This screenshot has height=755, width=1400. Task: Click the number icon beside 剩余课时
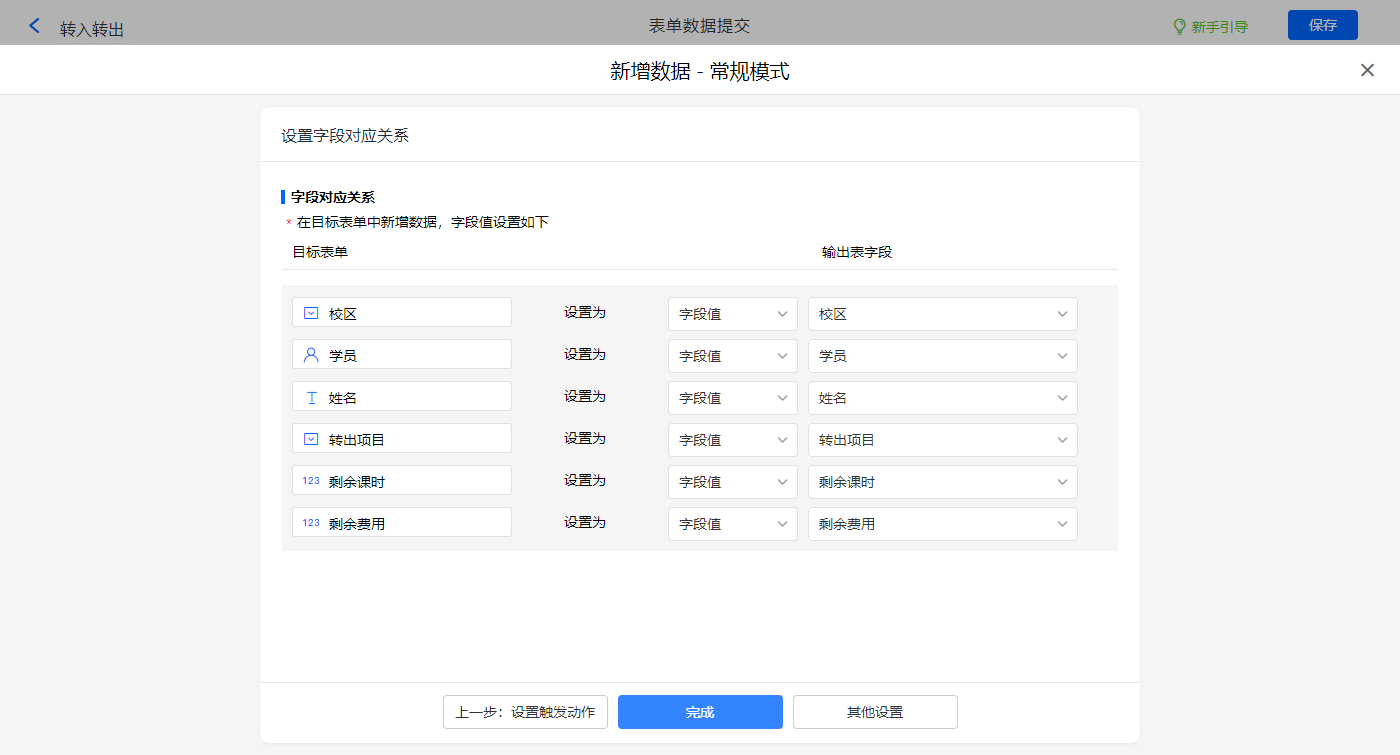(x=311, y=481)
